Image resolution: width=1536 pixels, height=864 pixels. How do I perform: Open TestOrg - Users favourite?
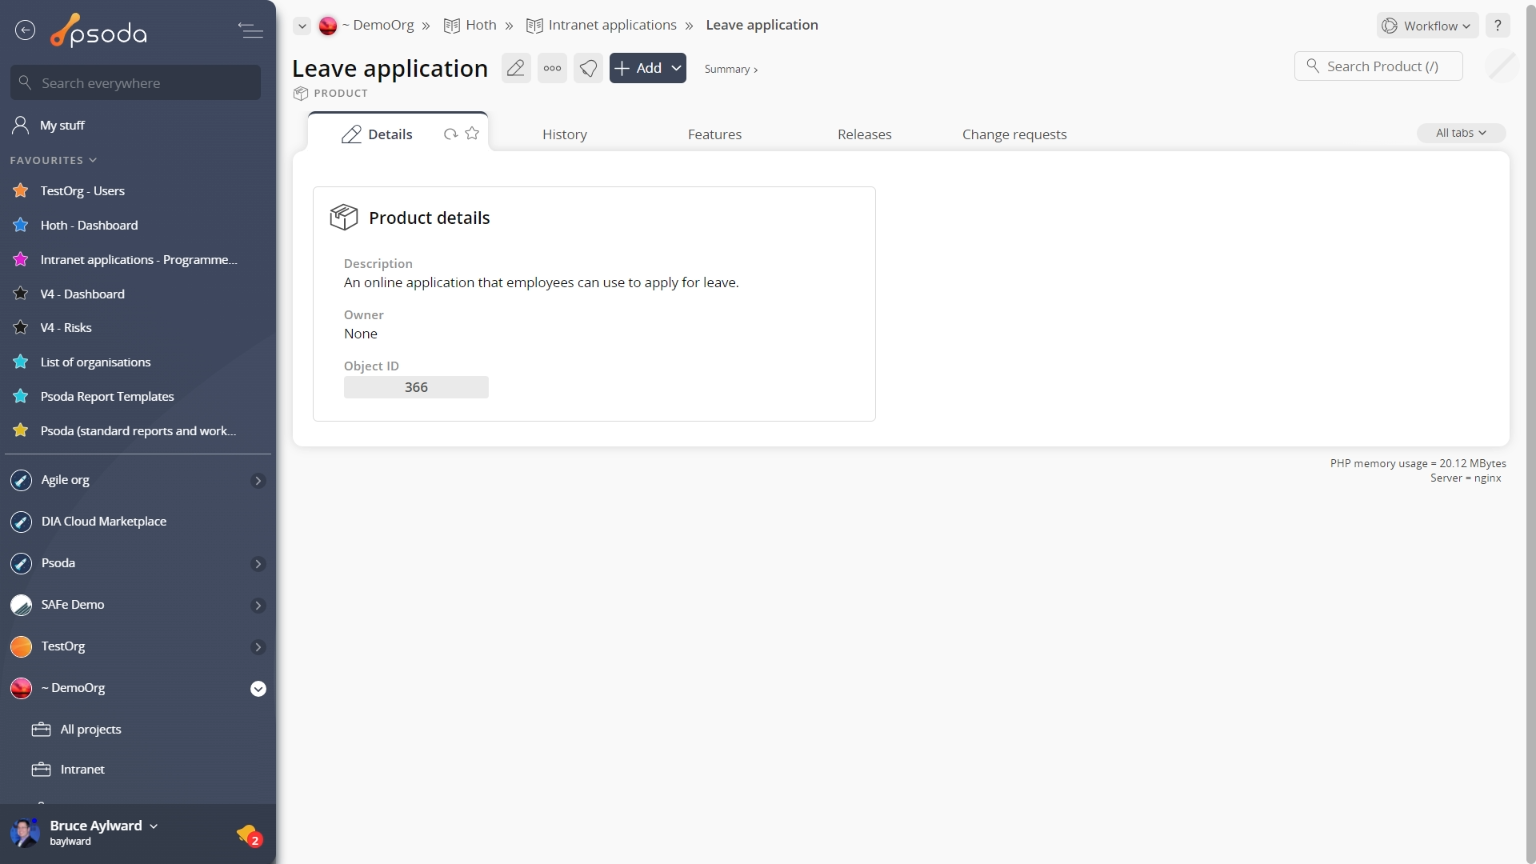[x=82, y=191]
